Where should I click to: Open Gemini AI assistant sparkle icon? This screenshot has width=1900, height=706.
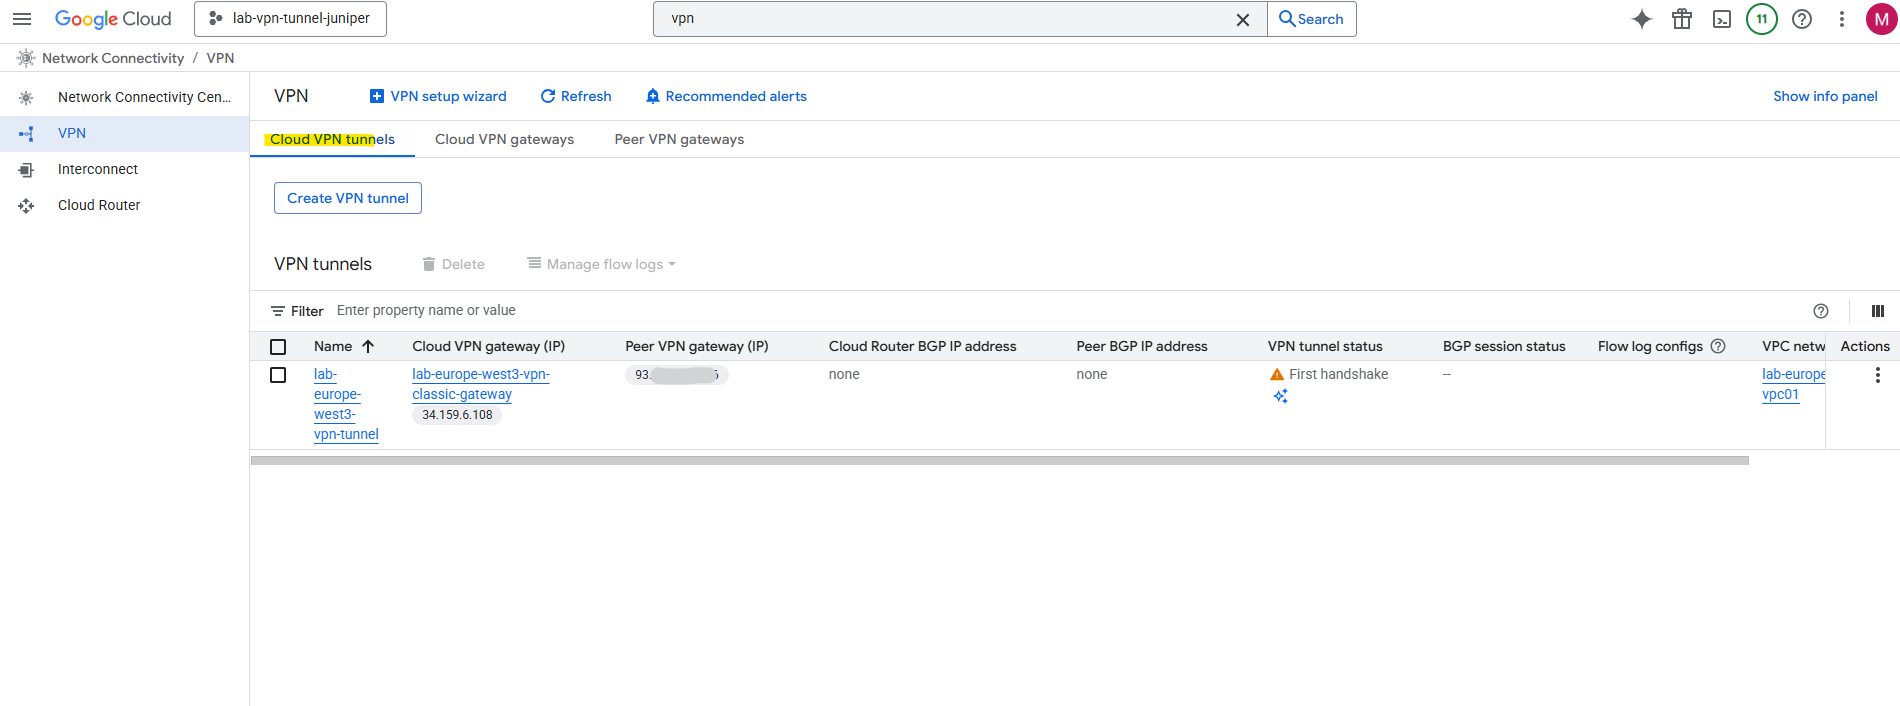(1642, 19)
